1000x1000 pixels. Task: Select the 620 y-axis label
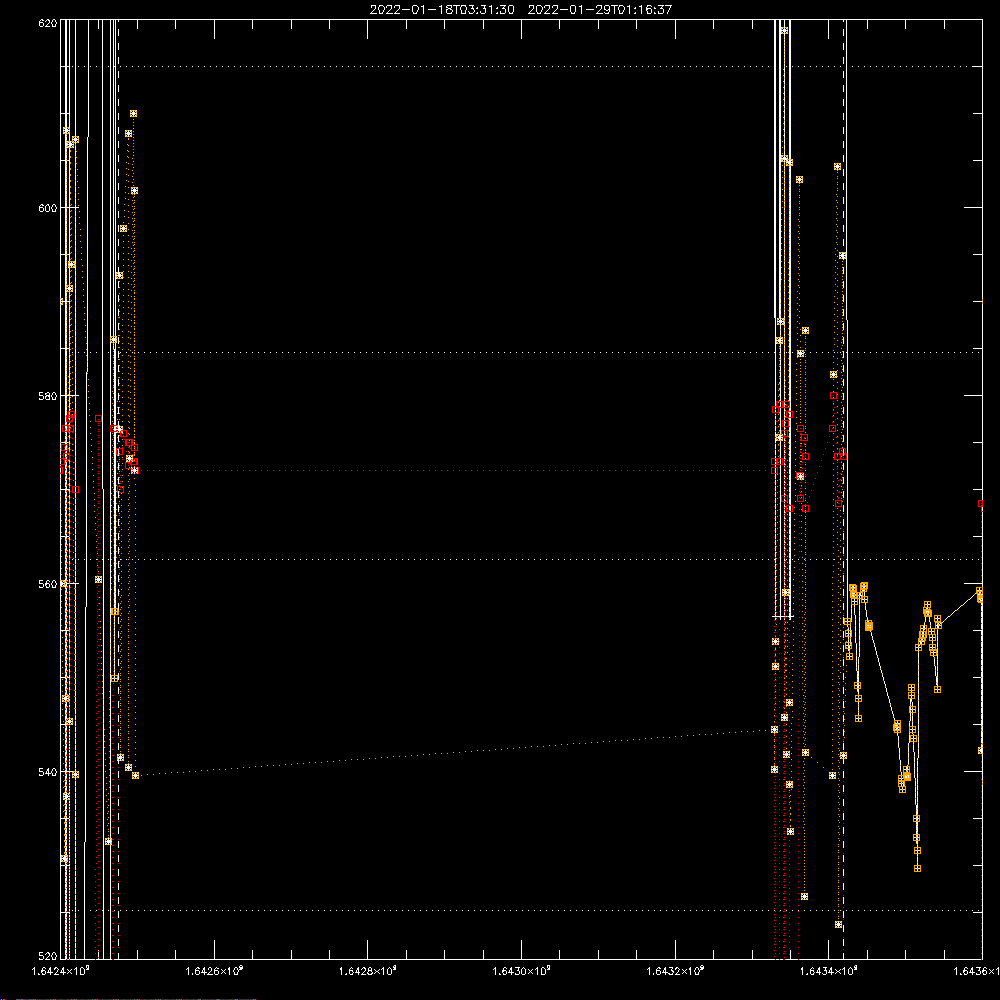click(48, 23)
